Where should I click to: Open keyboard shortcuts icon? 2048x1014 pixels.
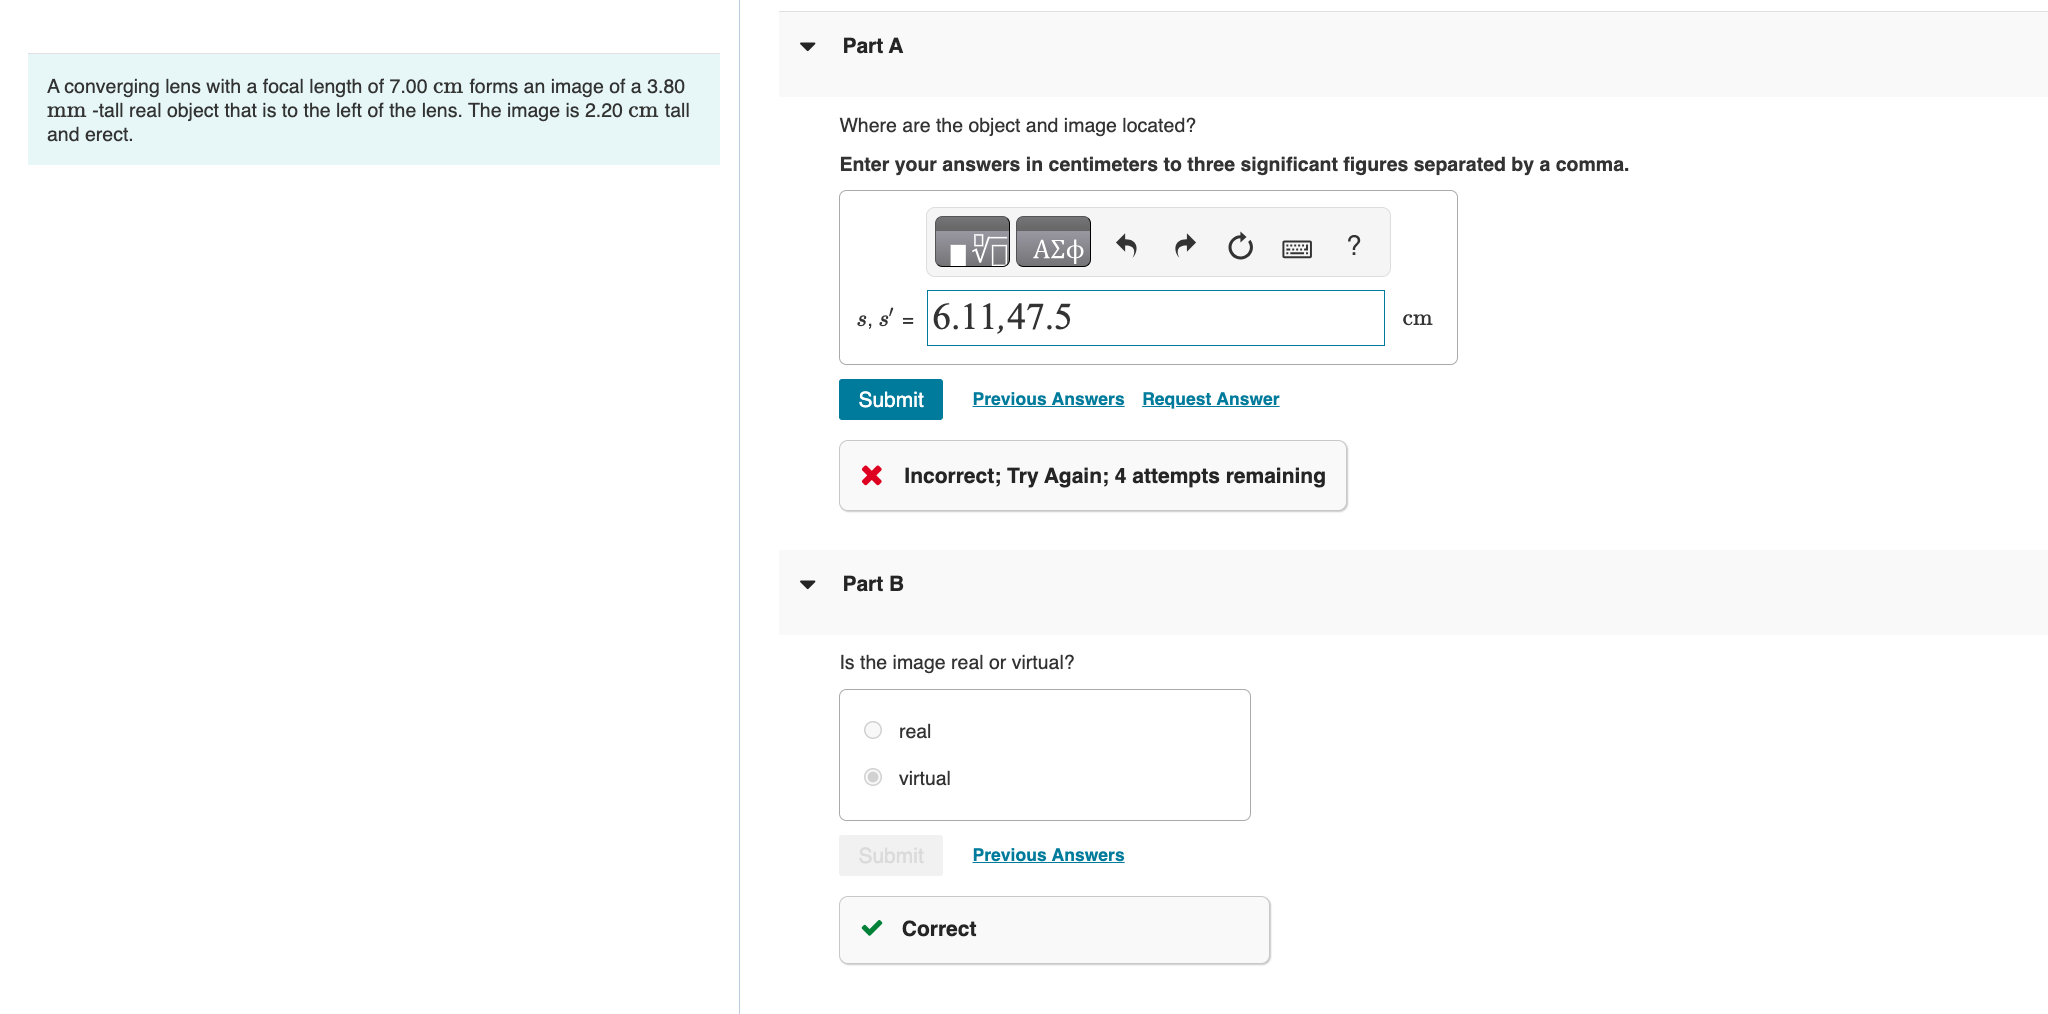[x=1297, y=248]
